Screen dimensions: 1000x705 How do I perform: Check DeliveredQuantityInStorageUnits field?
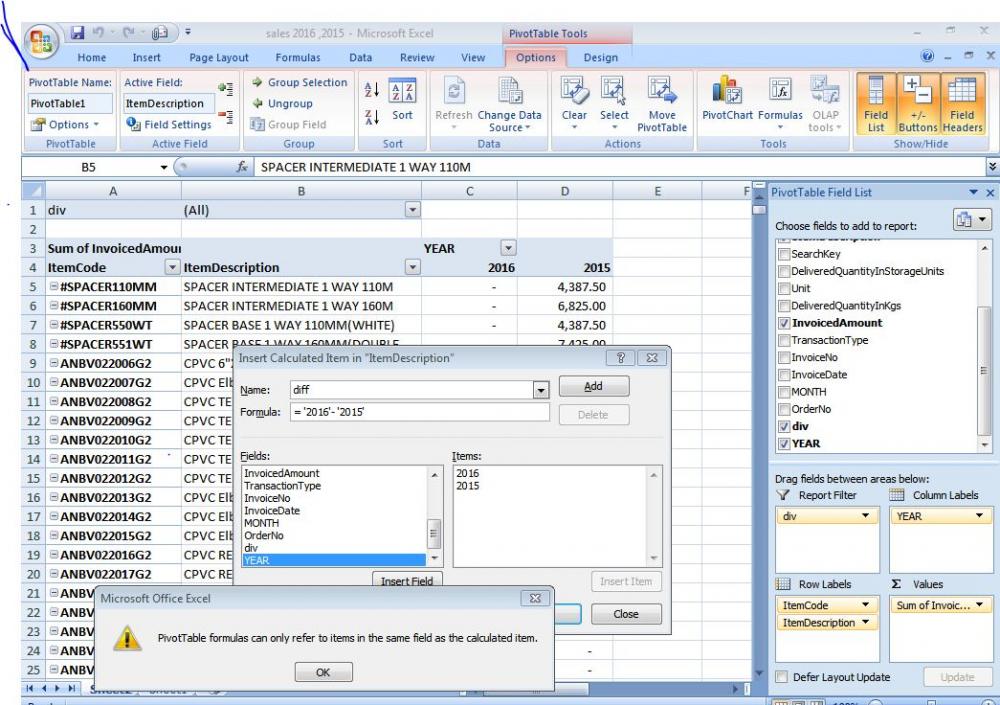point(784,271)
